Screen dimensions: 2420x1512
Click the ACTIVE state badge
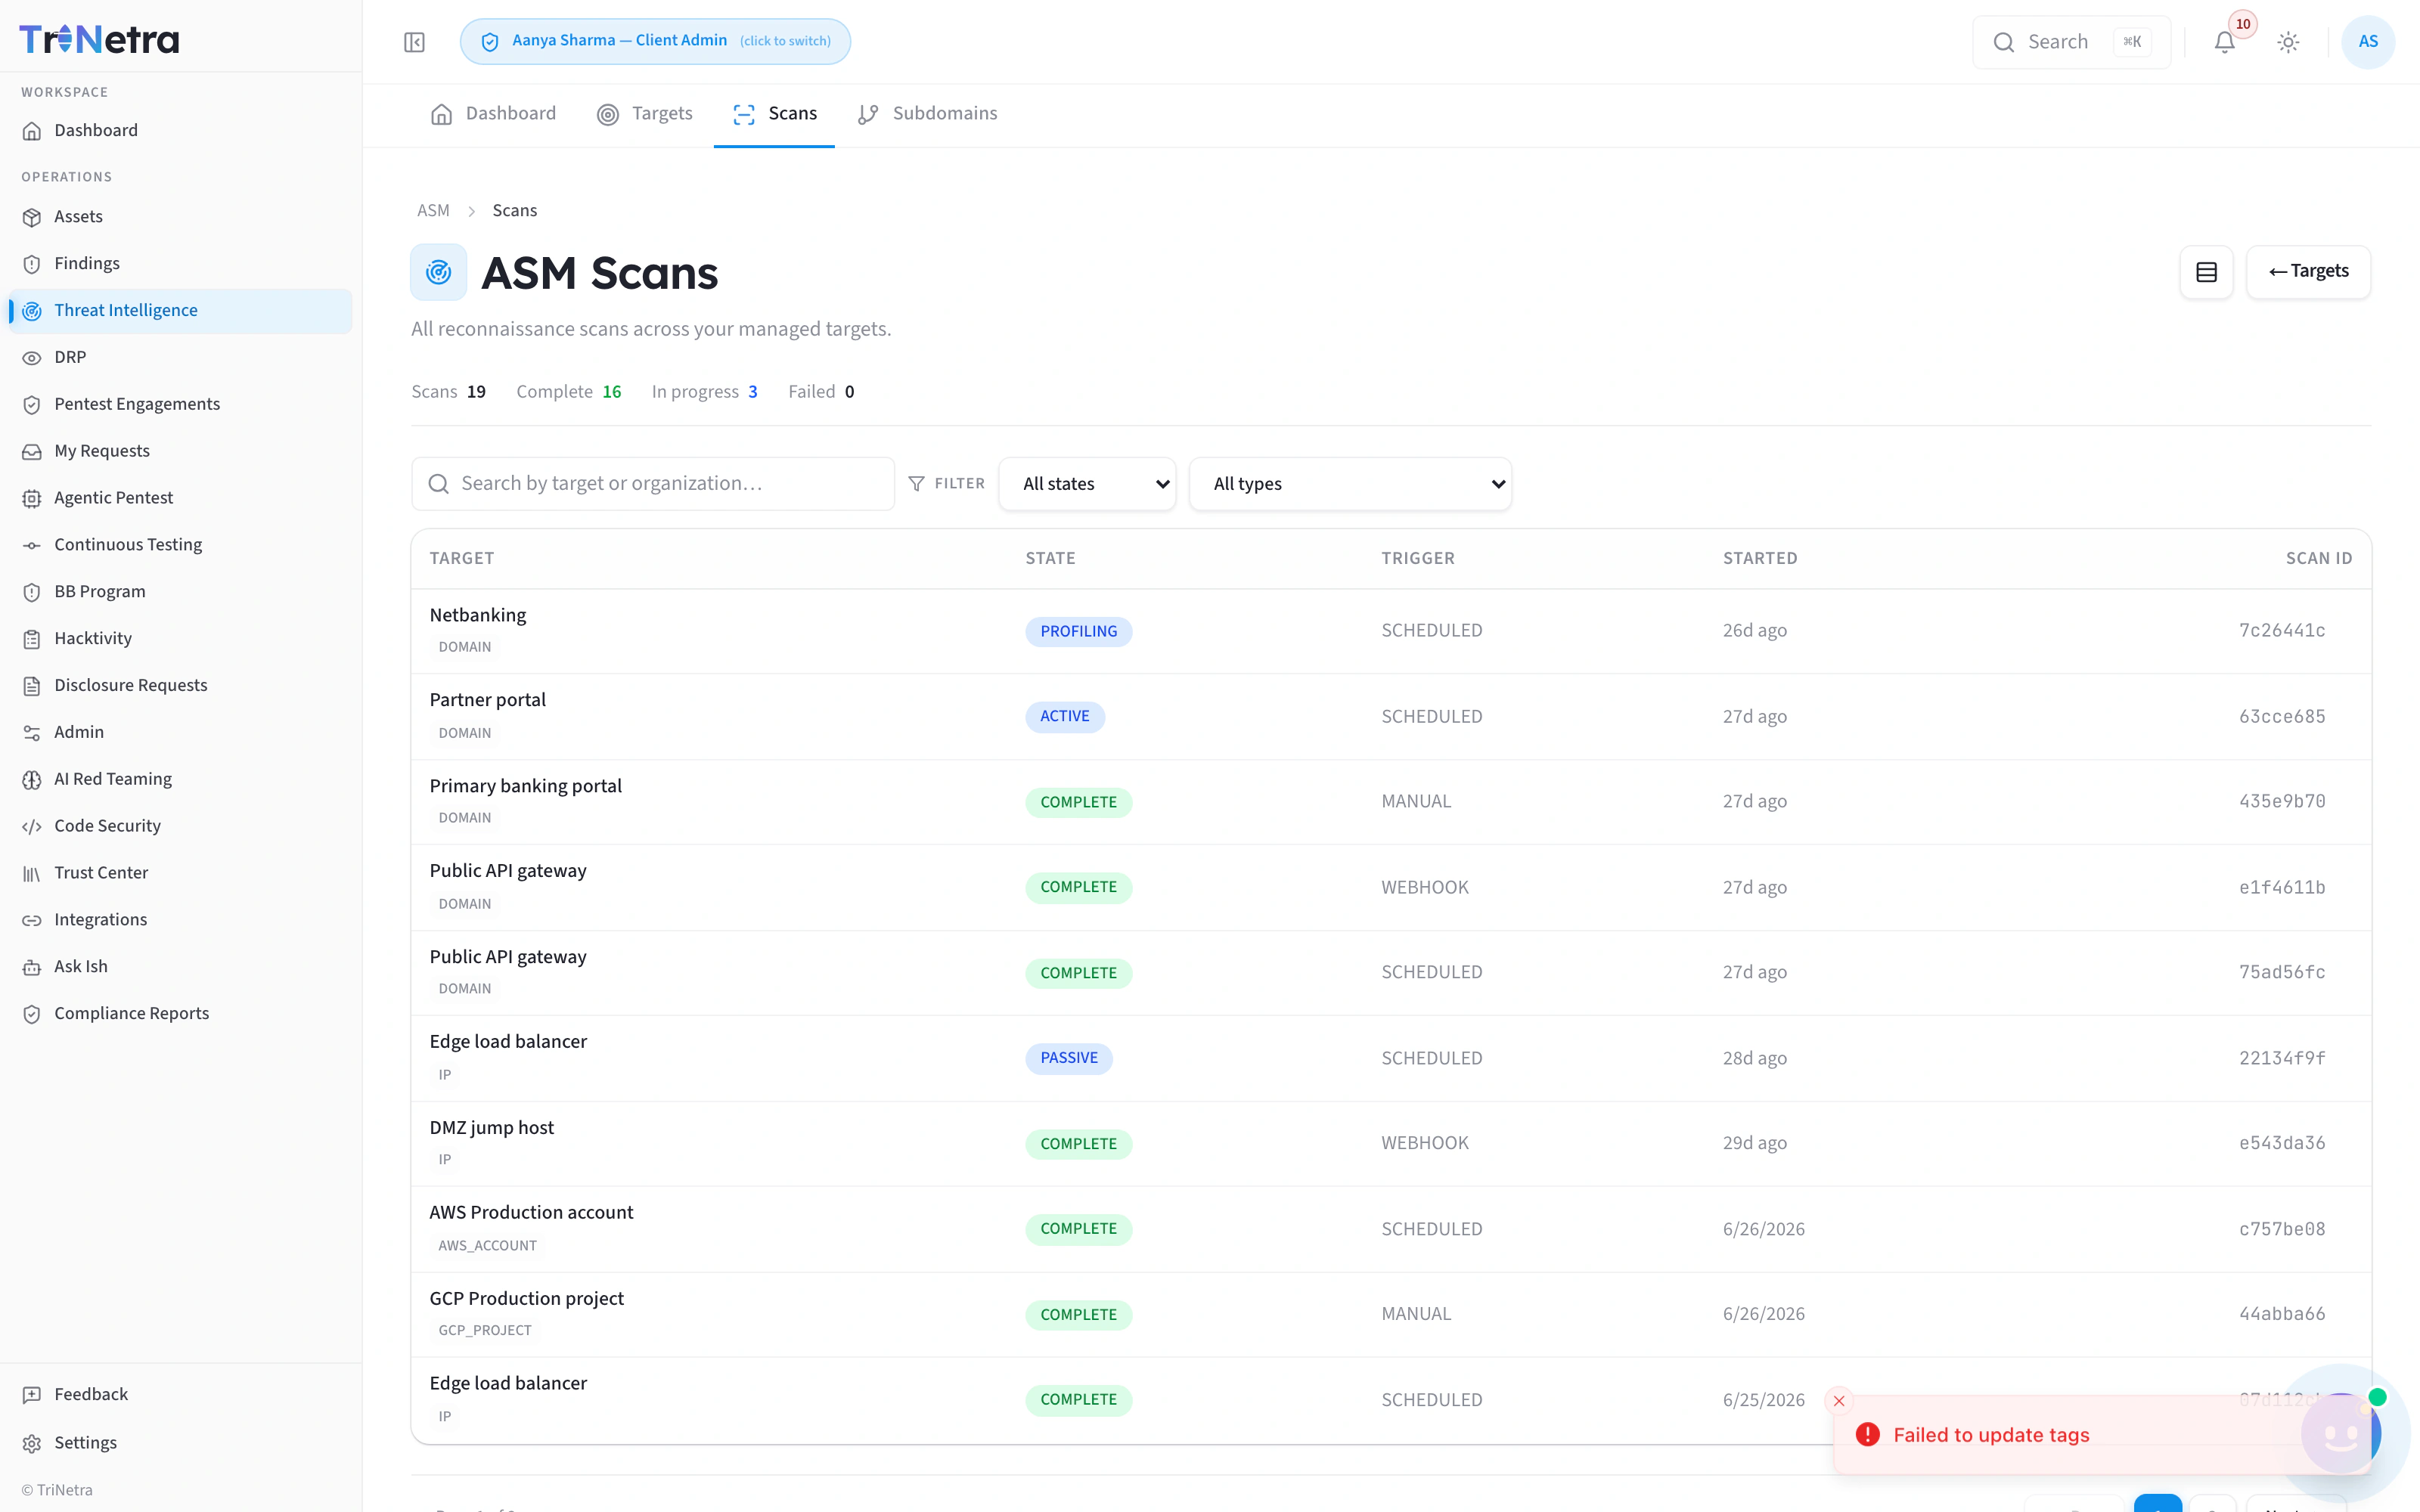tap(1064, 717)
